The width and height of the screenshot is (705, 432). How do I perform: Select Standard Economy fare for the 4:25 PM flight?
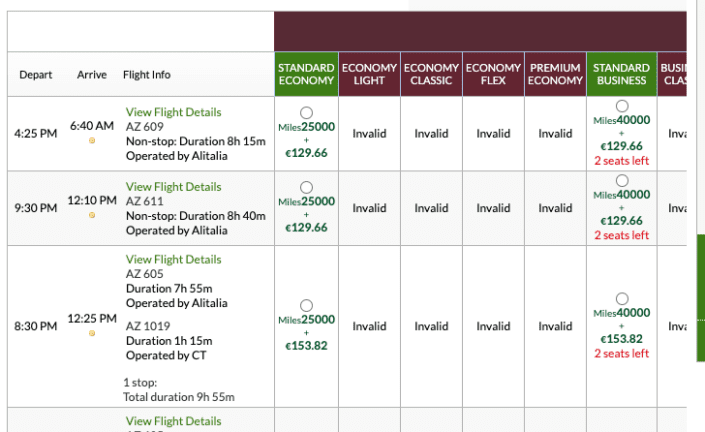(x=306, y=112)
